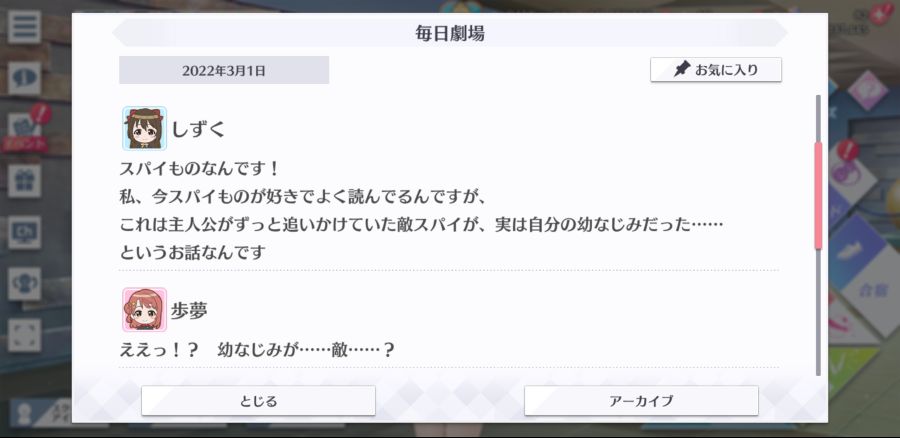Close the dialog with とじる button

(x=258, y=401)
